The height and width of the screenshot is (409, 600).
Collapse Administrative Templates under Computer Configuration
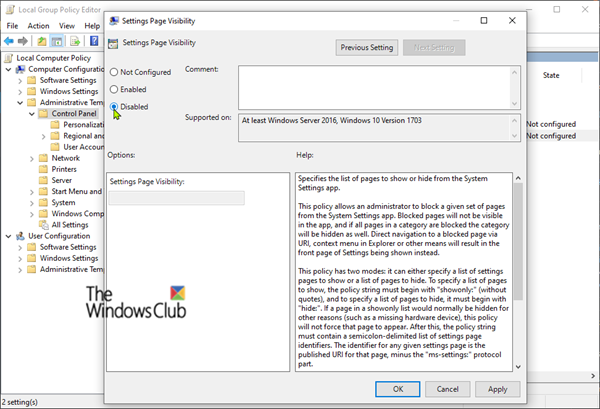(20, 103)
